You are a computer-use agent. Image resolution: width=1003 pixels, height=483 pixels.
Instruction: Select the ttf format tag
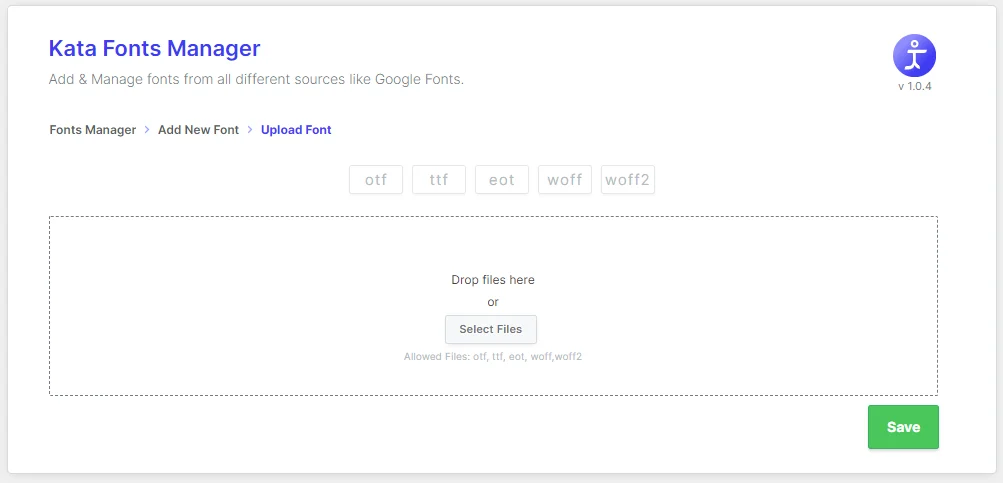coord(439,180)
